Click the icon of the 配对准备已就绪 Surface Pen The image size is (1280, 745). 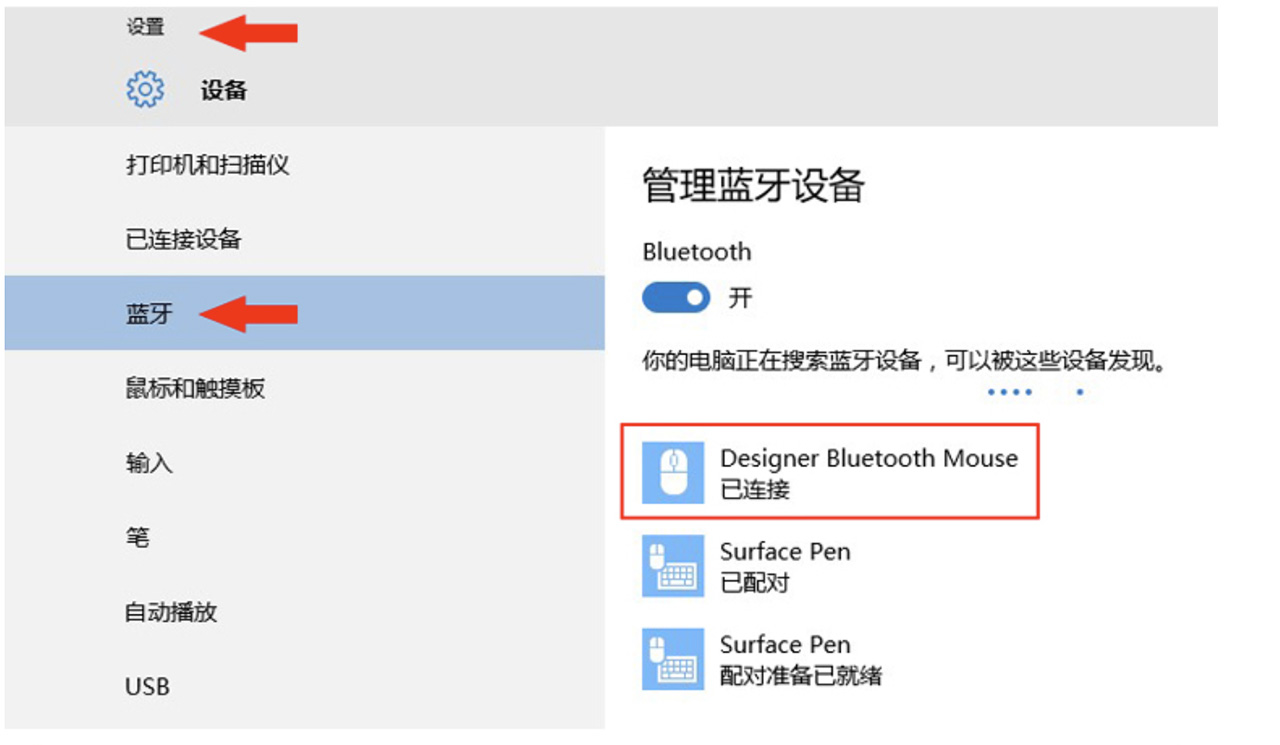tap(673, 658)
